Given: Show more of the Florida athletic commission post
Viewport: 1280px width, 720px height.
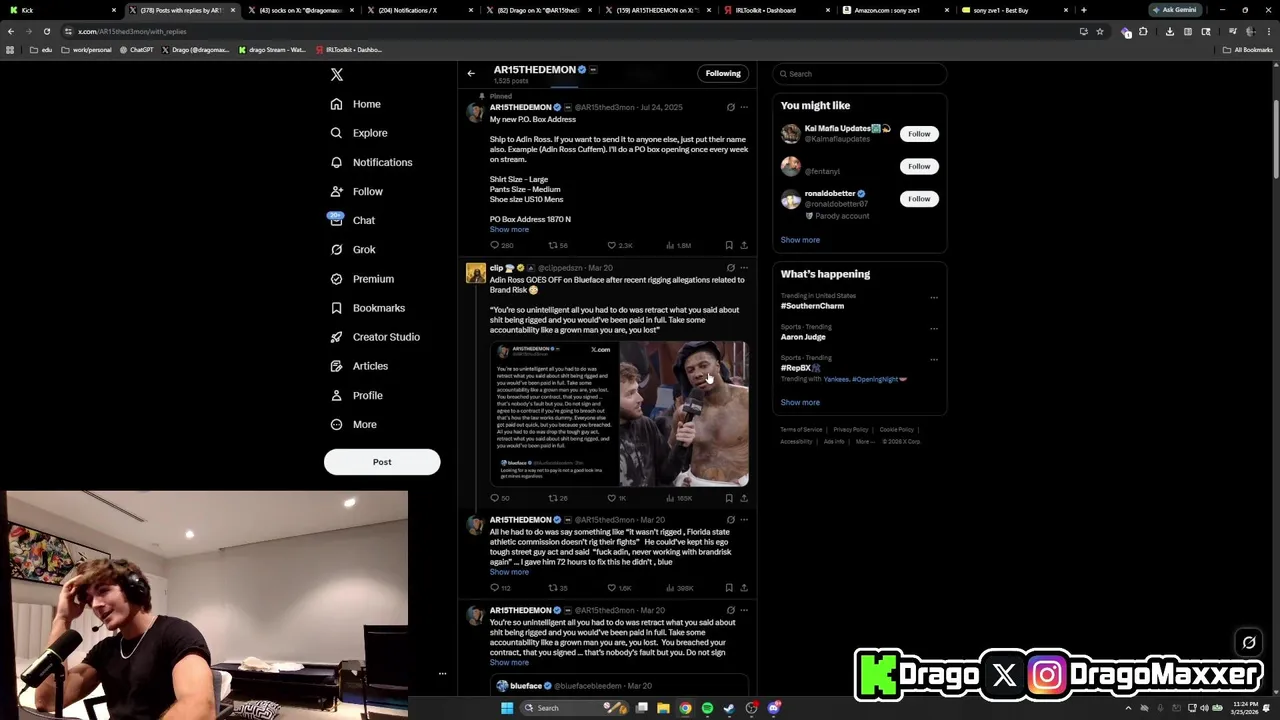Looking at the screenshot, I should click(509, 572).
